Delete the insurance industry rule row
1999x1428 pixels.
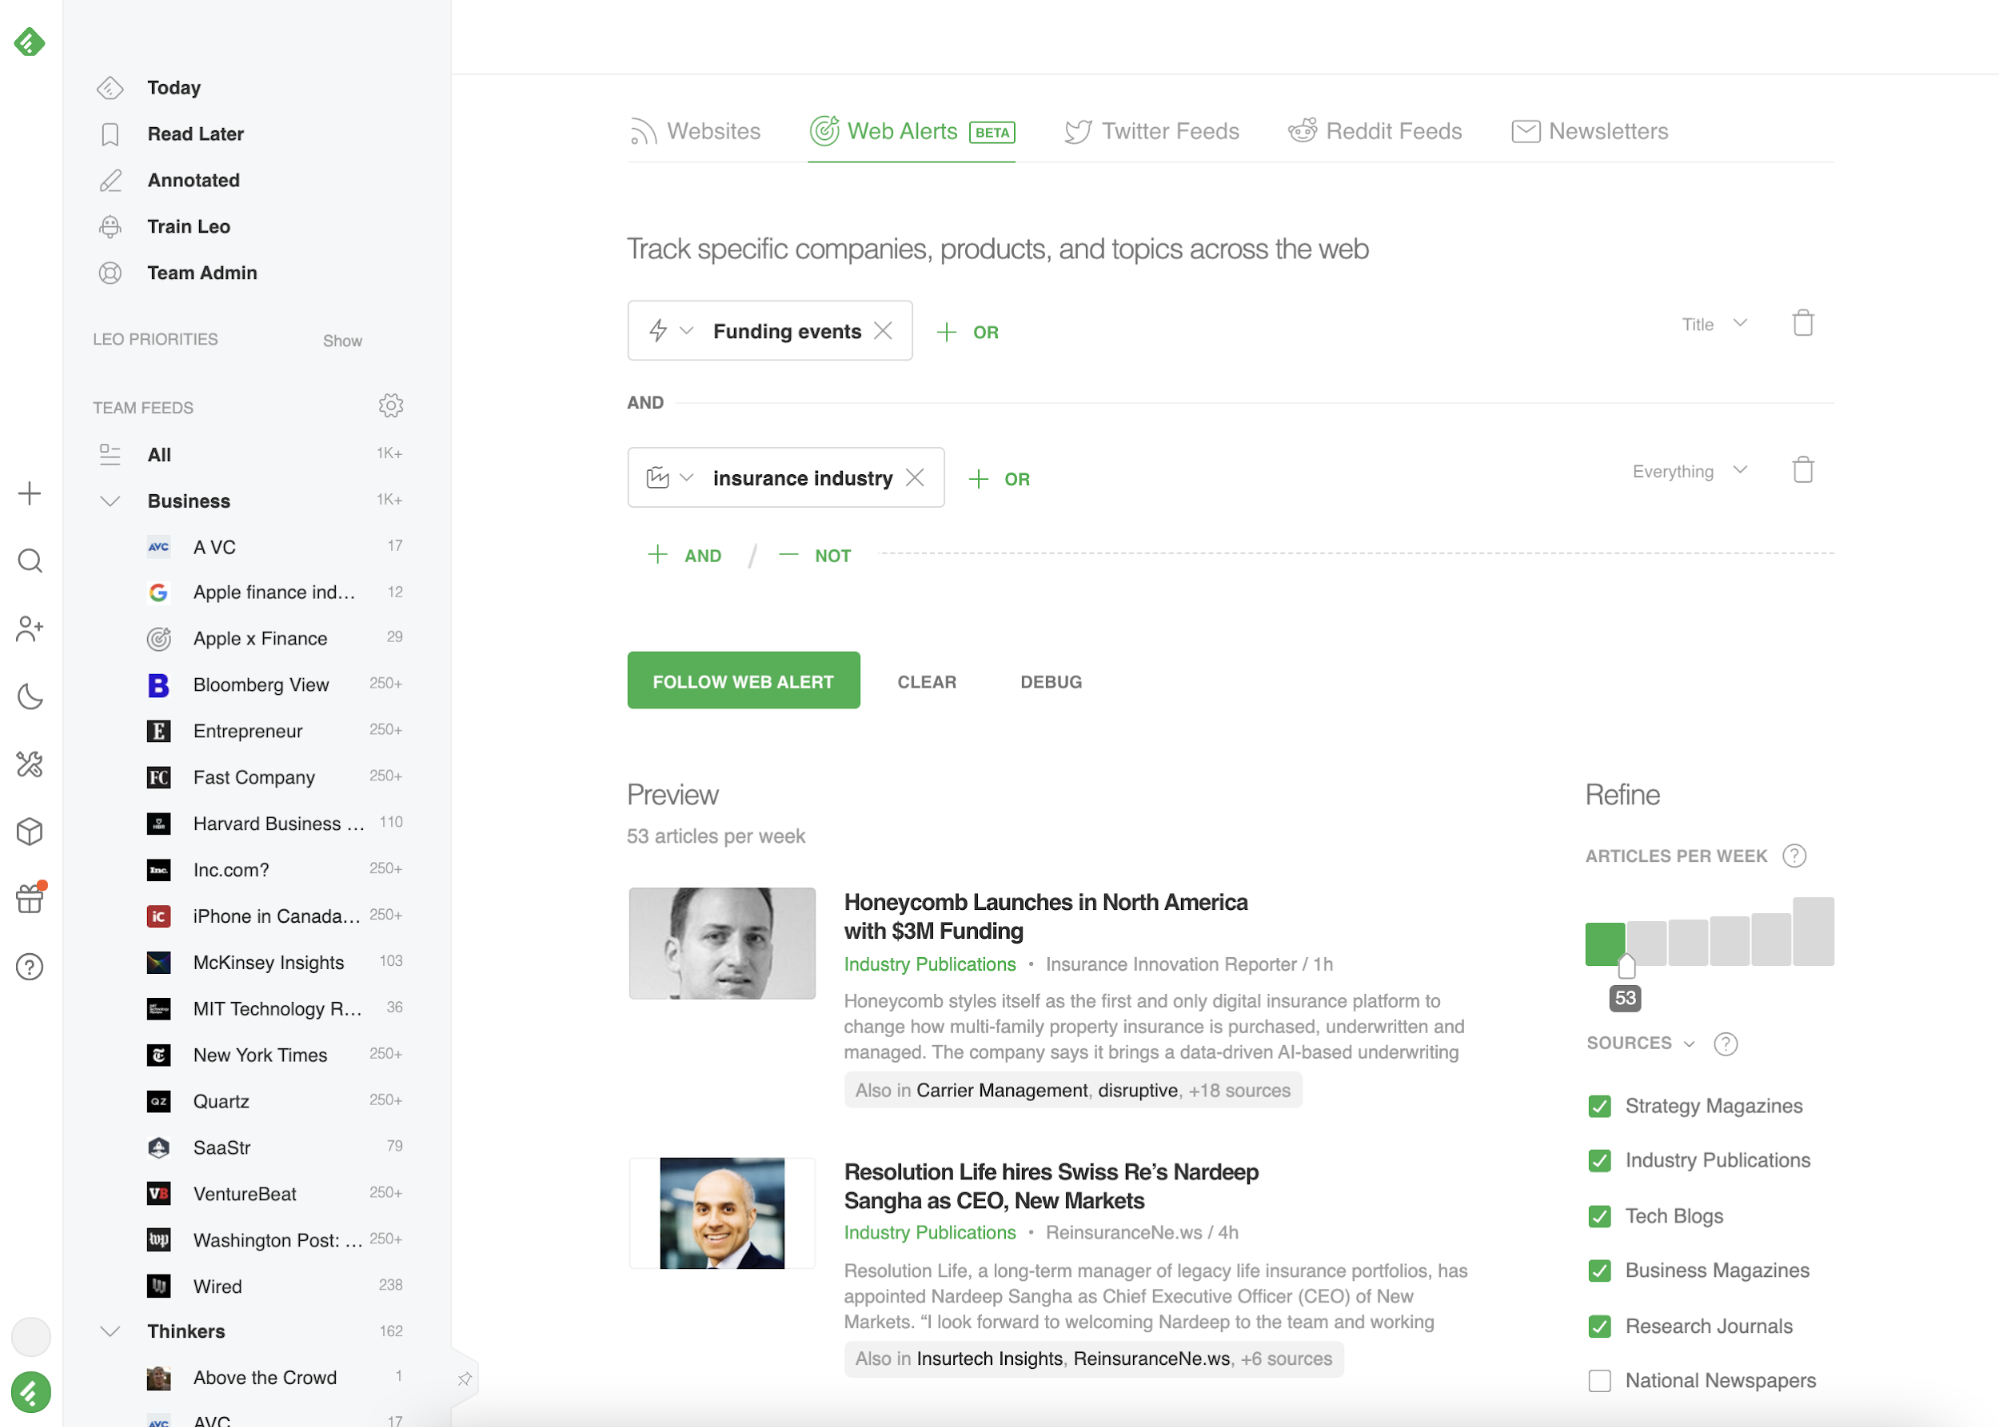[1803, 470]
